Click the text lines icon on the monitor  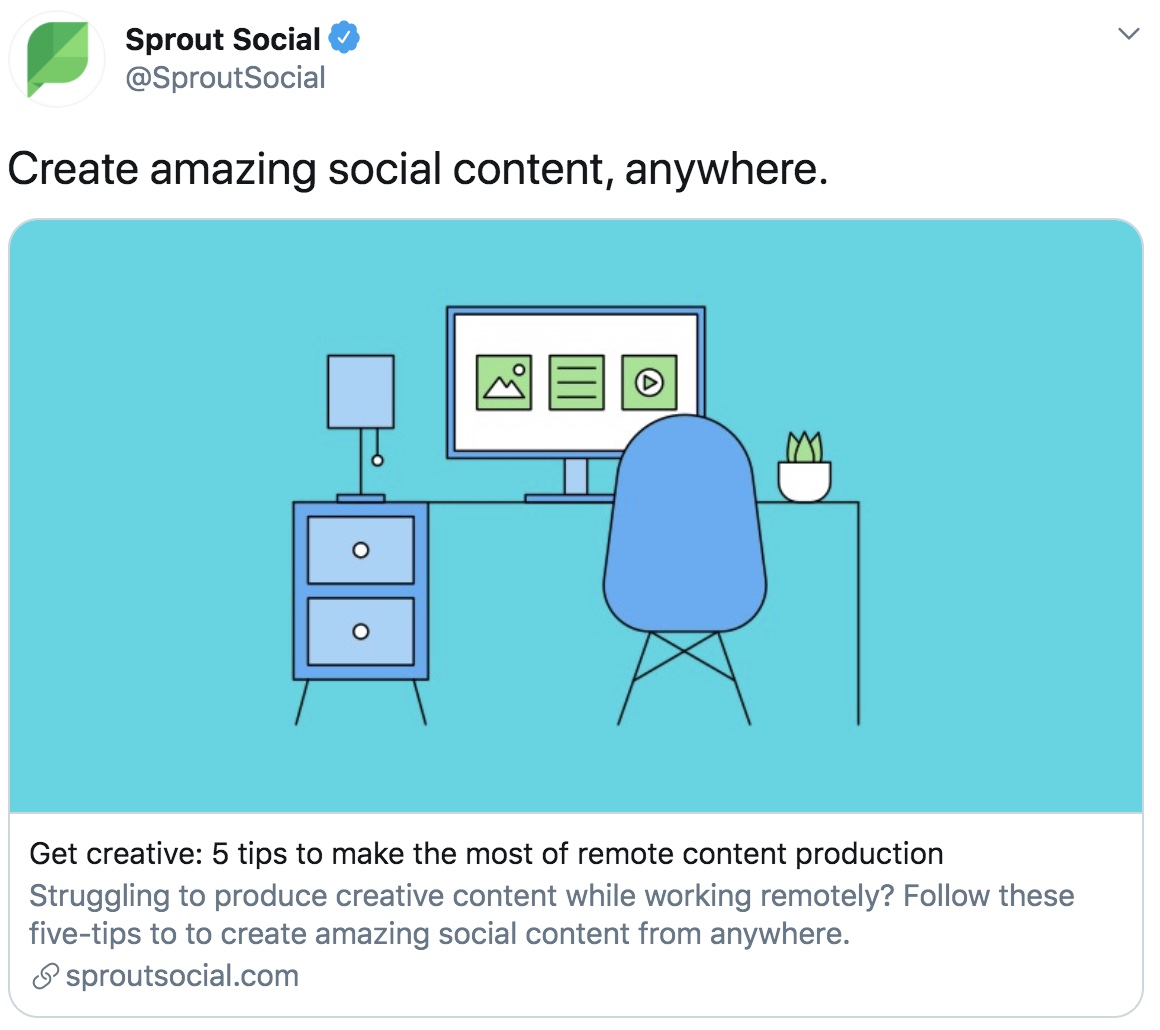point(576,383)
